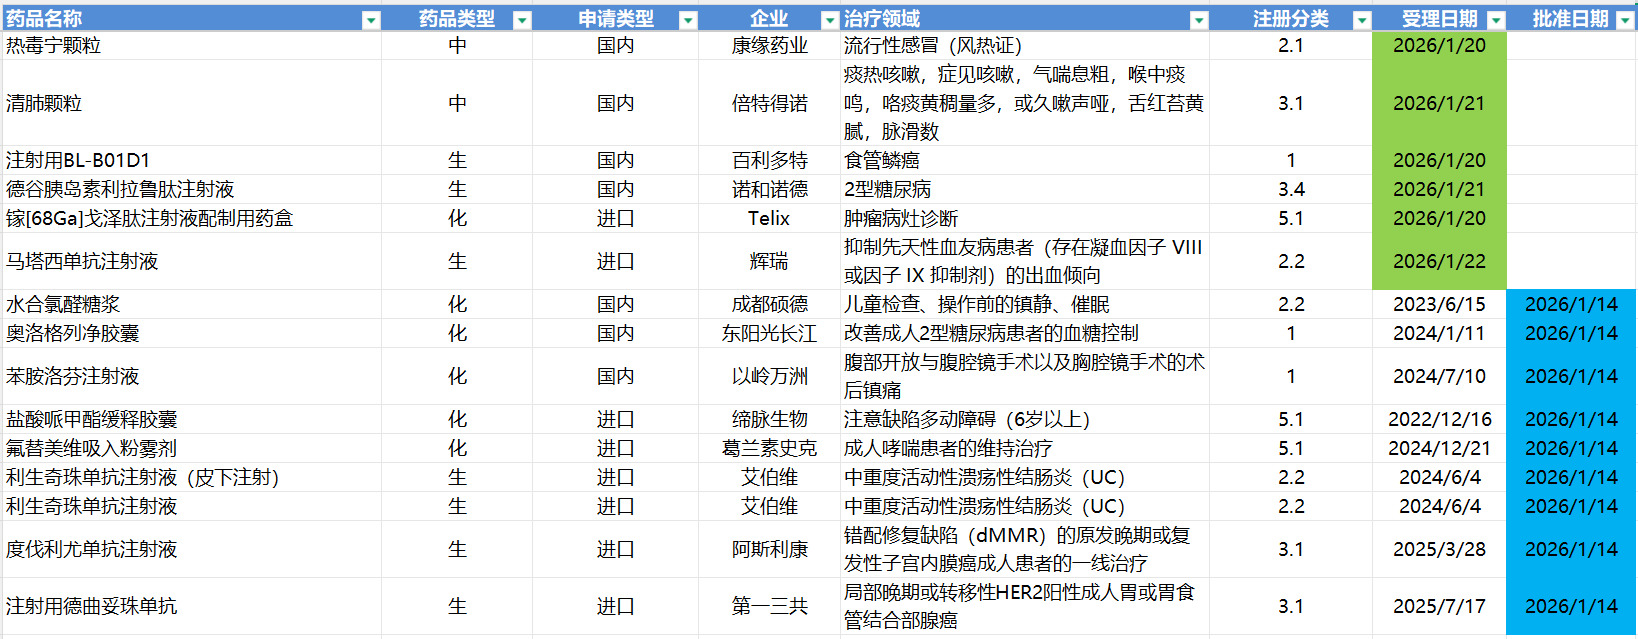Select the blue approval date cell for 注射用德曲妥珠单抗

pyautogui.click(x=1570, y=607)
